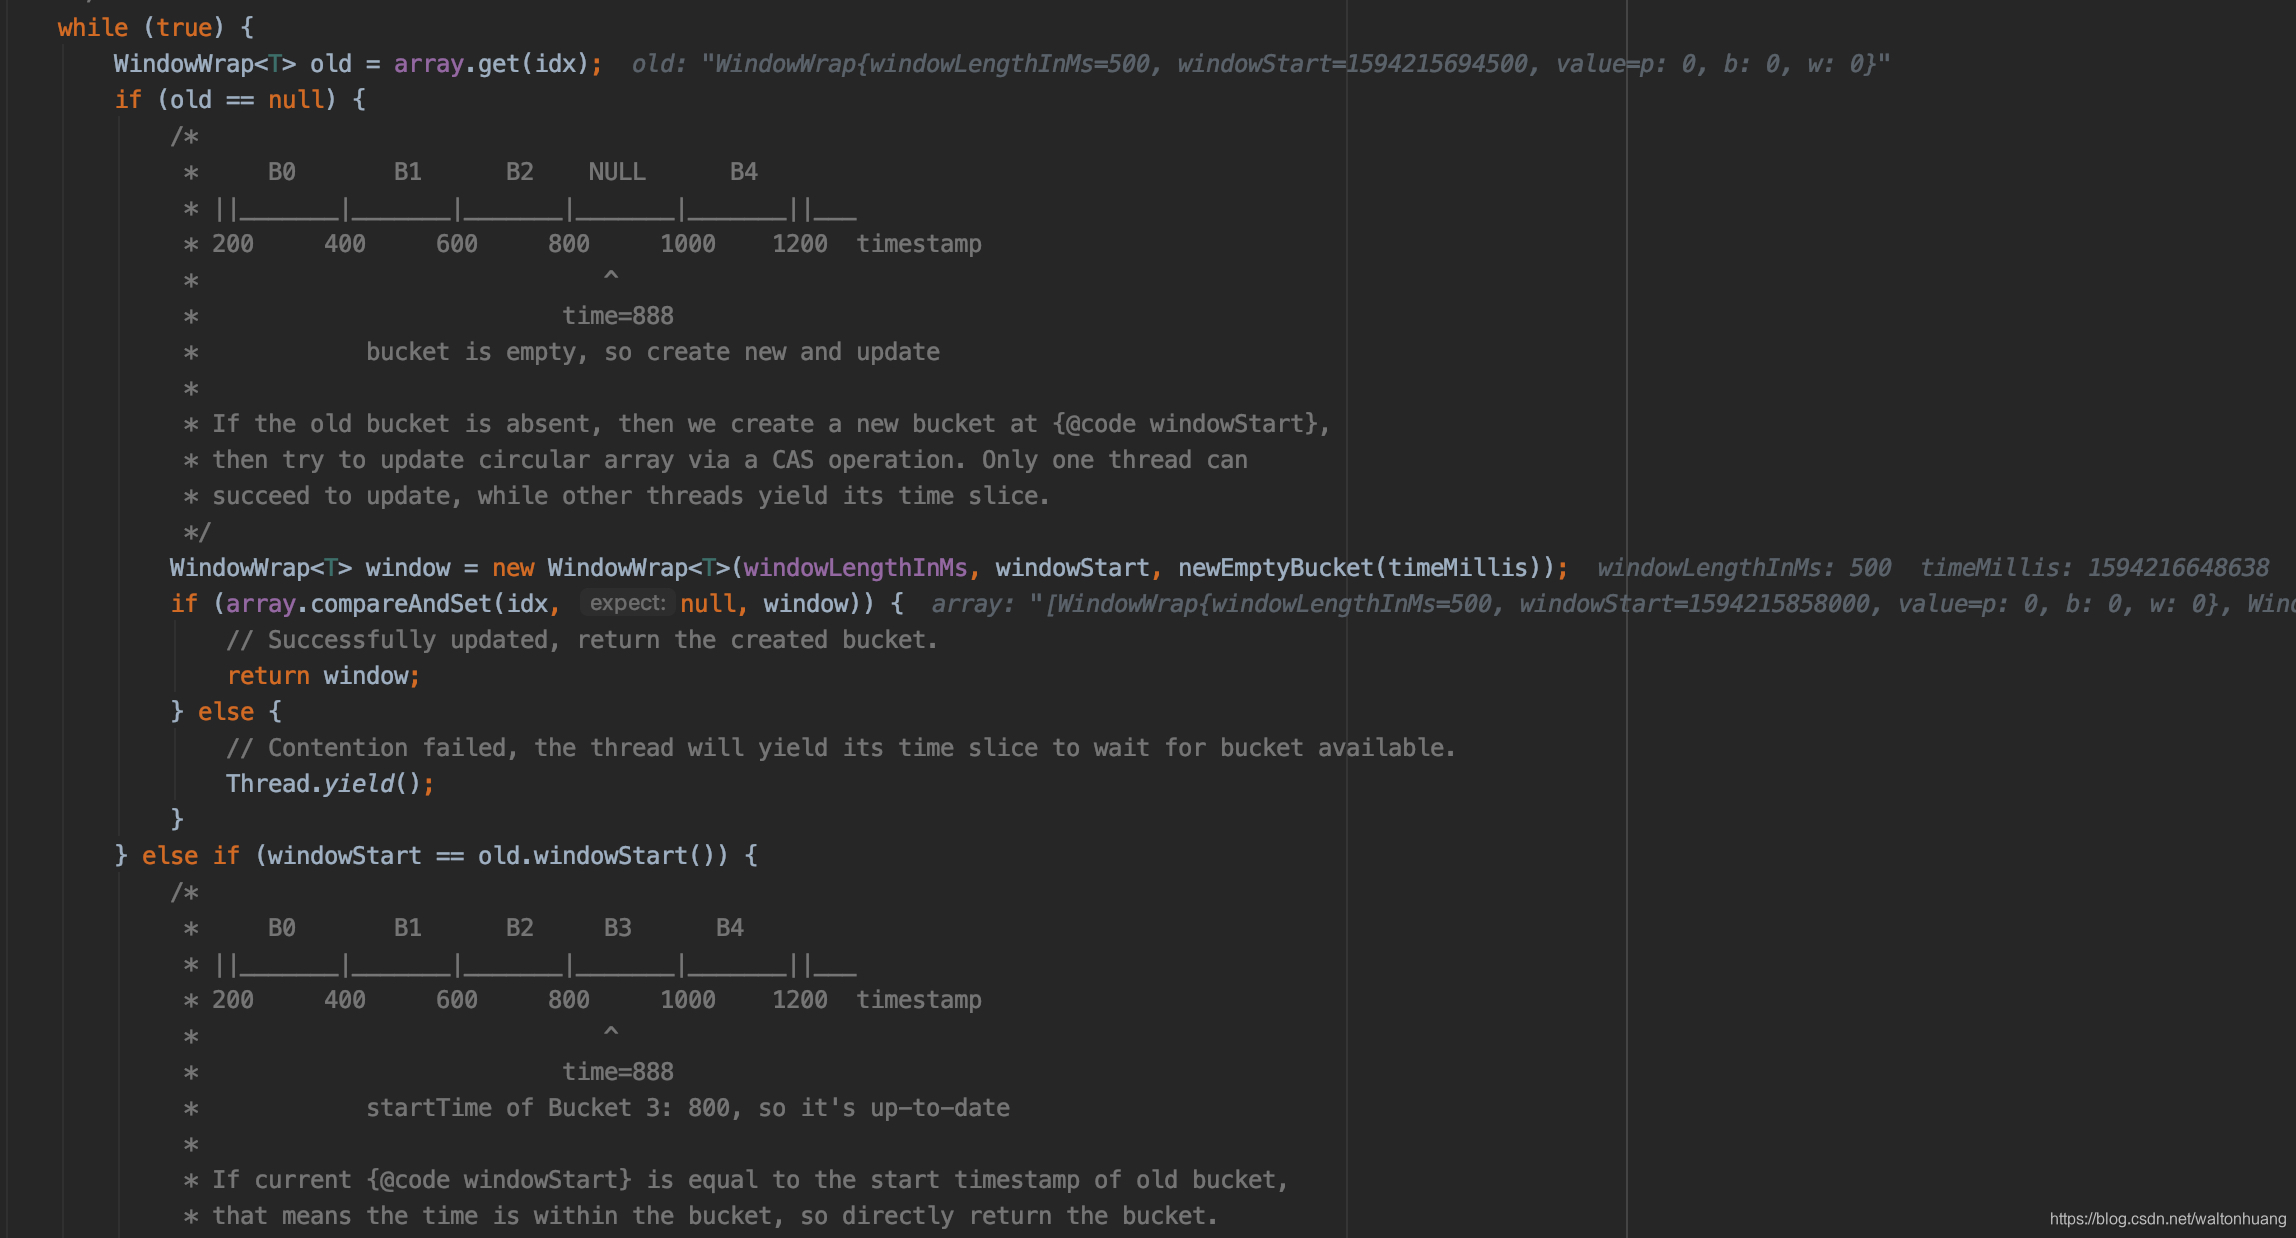The height and width of the screenshot is (1238, 2296).
Task: Click comment 'succeed to update, while other threads'
Action: [478, 496]
